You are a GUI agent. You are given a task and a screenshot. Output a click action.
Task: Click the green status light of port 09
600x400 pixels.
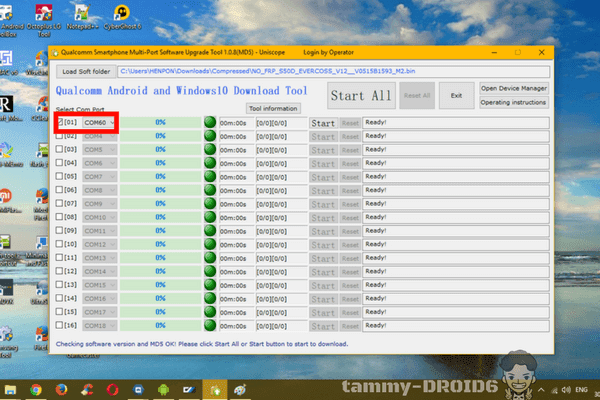pyautogui.click(x=210, y=230)
